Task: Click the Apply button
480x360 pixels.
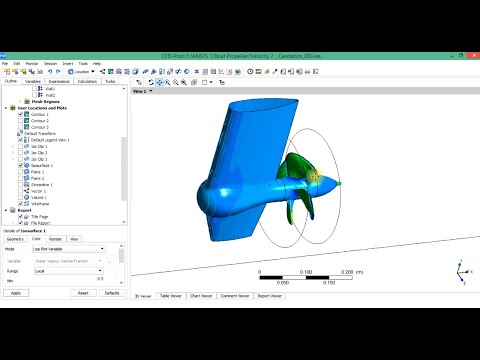Action: pyautogui.click(x=16, y=293)
